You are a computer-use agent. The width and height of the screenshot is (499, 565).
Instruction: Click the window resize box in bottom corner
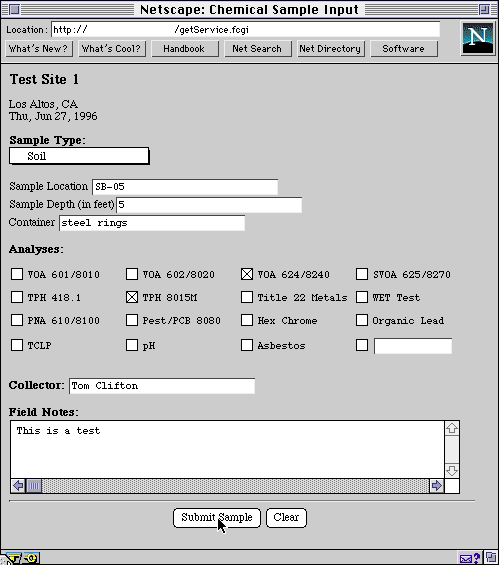(x=491, y=558)
